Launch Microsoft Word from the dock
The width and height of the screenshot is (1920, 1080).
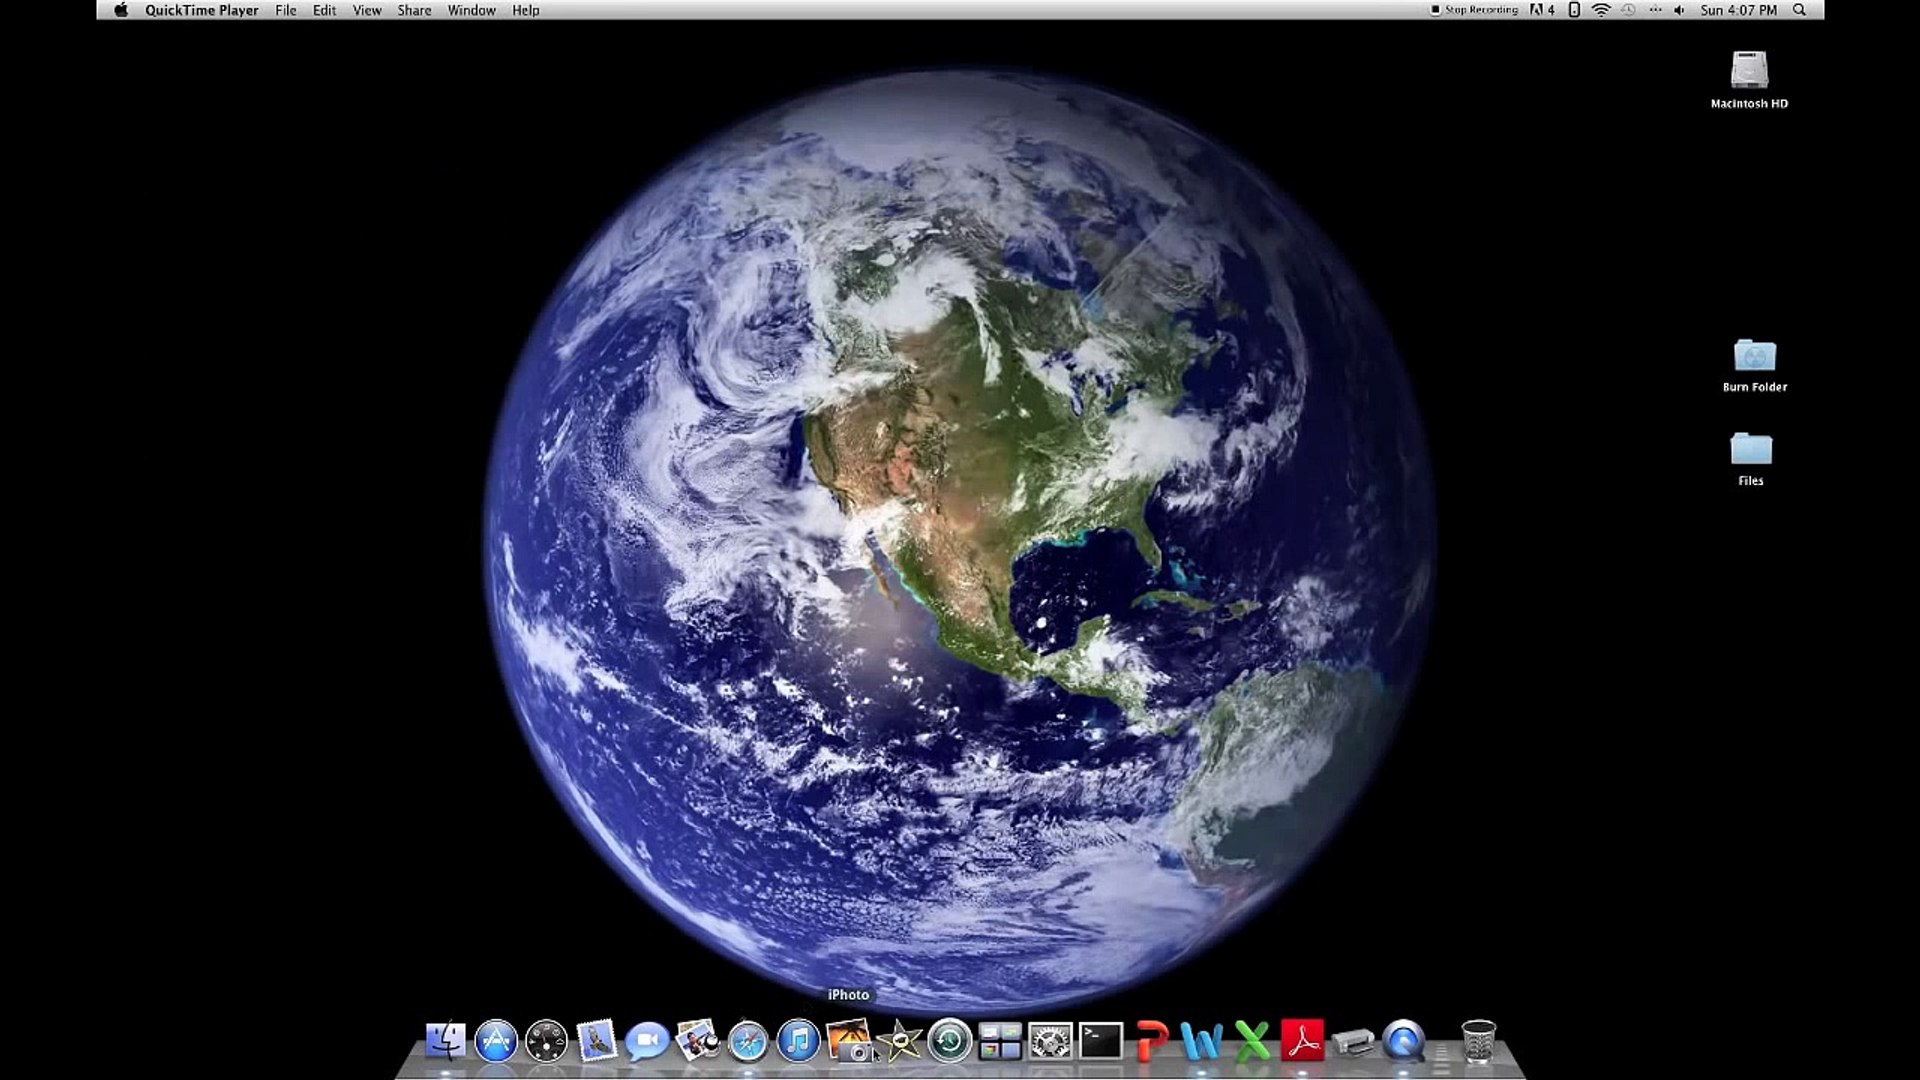(x=1201, y=1041)
